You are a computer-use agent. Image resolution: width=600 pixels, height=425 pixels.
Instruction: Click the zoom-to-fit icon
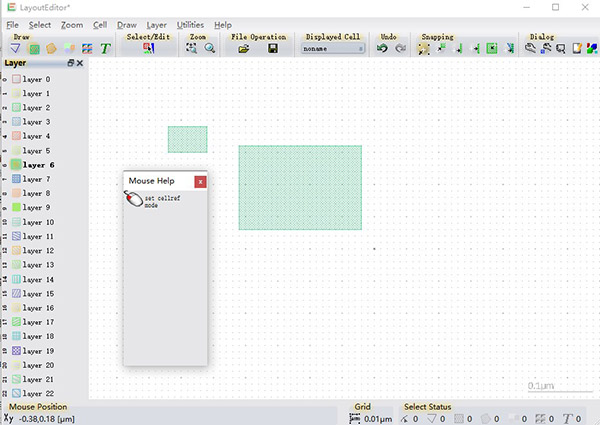click(191, 48)
